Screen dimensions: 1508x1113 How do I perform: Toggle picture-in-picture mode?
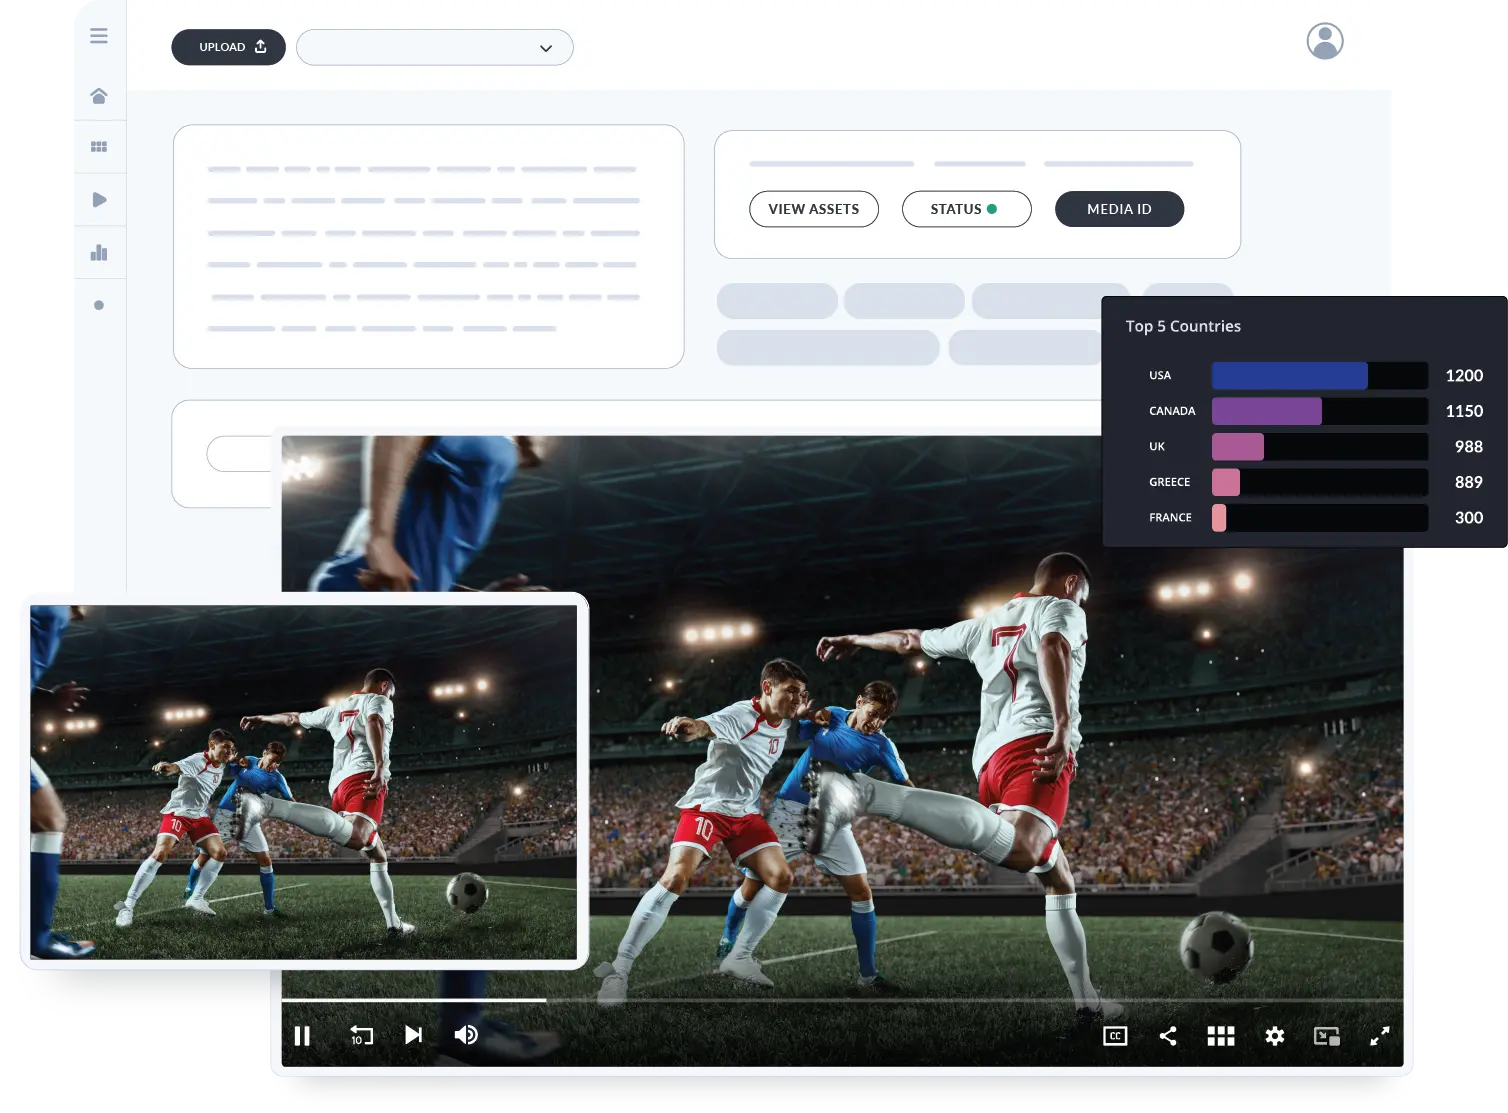pyautogui.click(x=1327, y=1036)
